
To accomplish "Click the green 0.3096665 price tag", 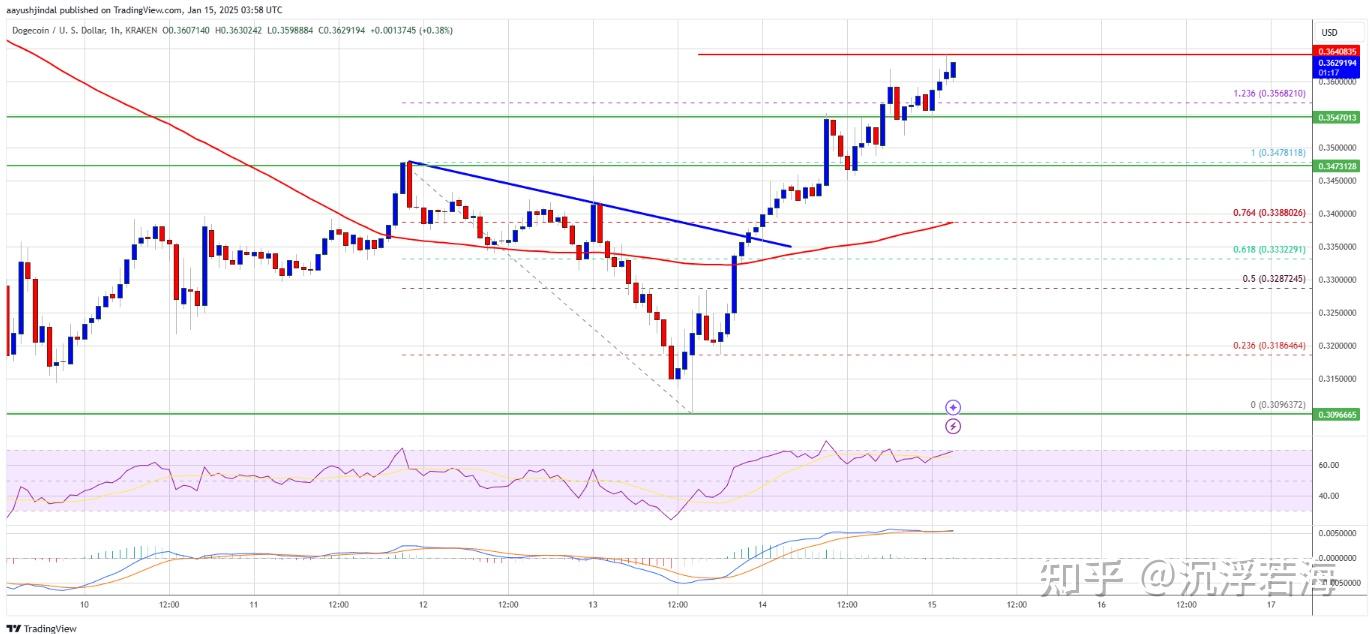I will pyautogui.click(x=1335, y=413).
